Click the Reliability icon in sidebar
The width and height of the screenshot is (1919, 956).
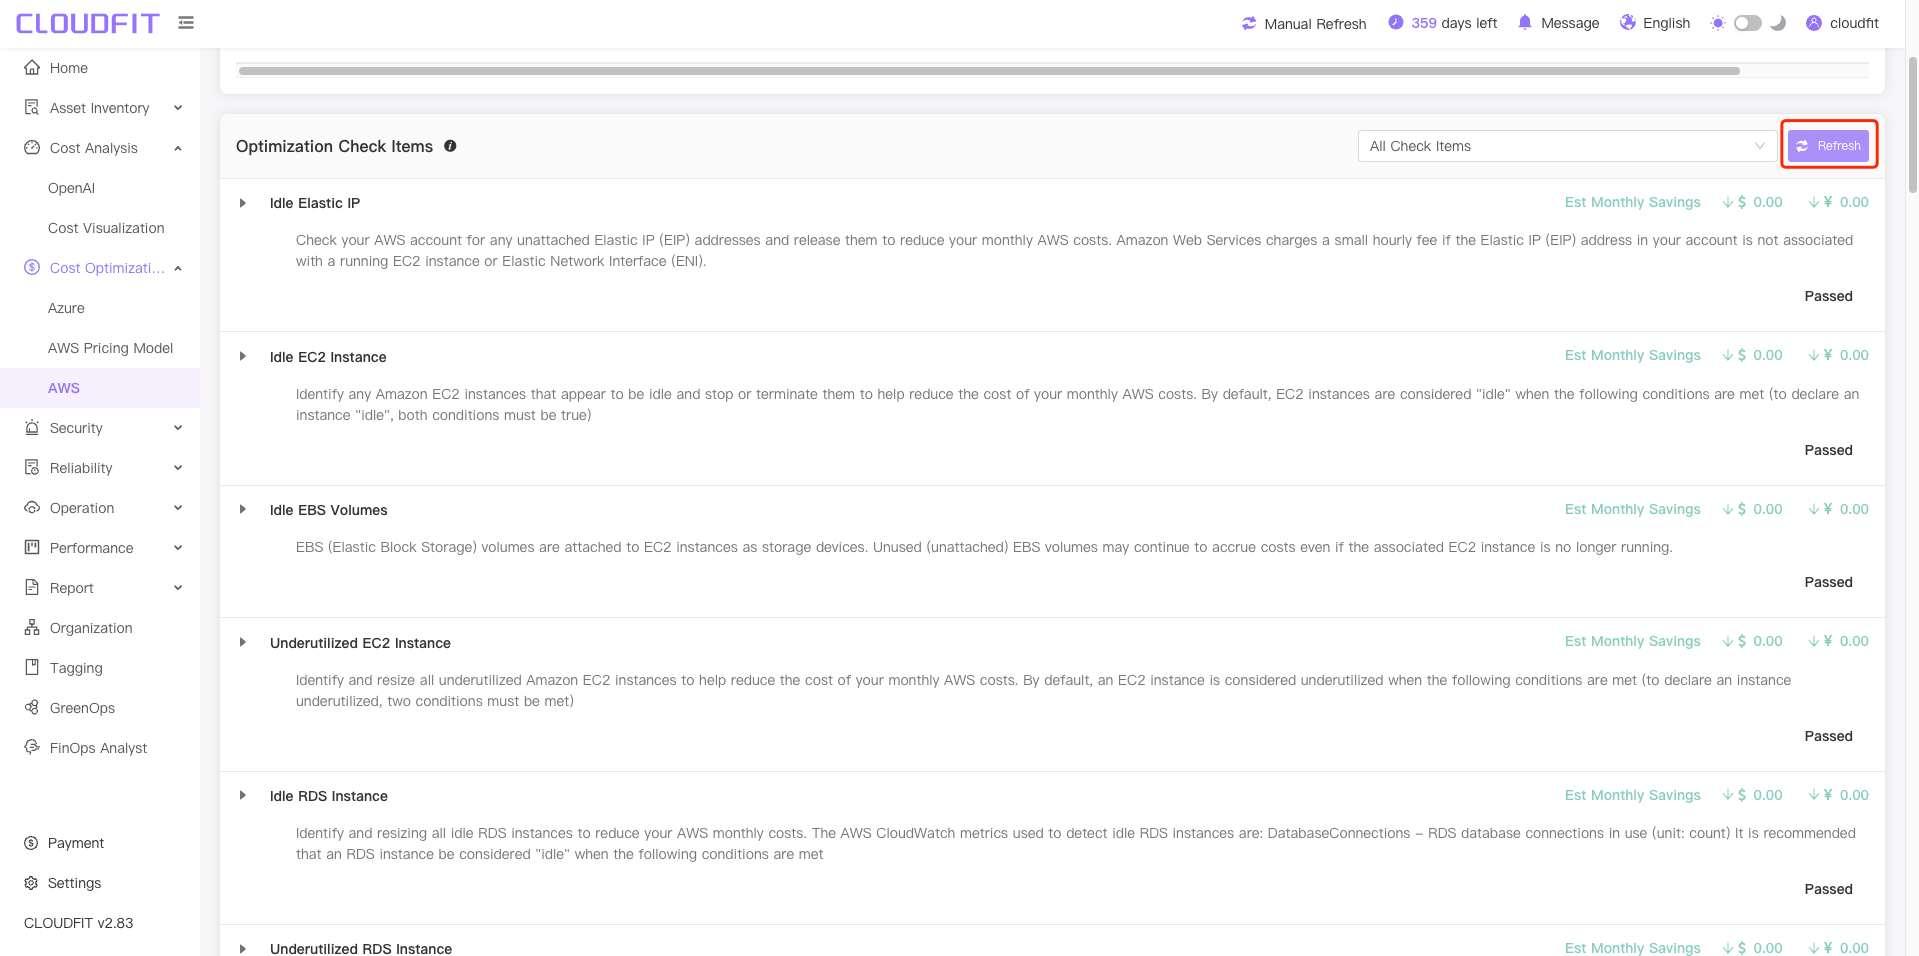coord(32,467)
